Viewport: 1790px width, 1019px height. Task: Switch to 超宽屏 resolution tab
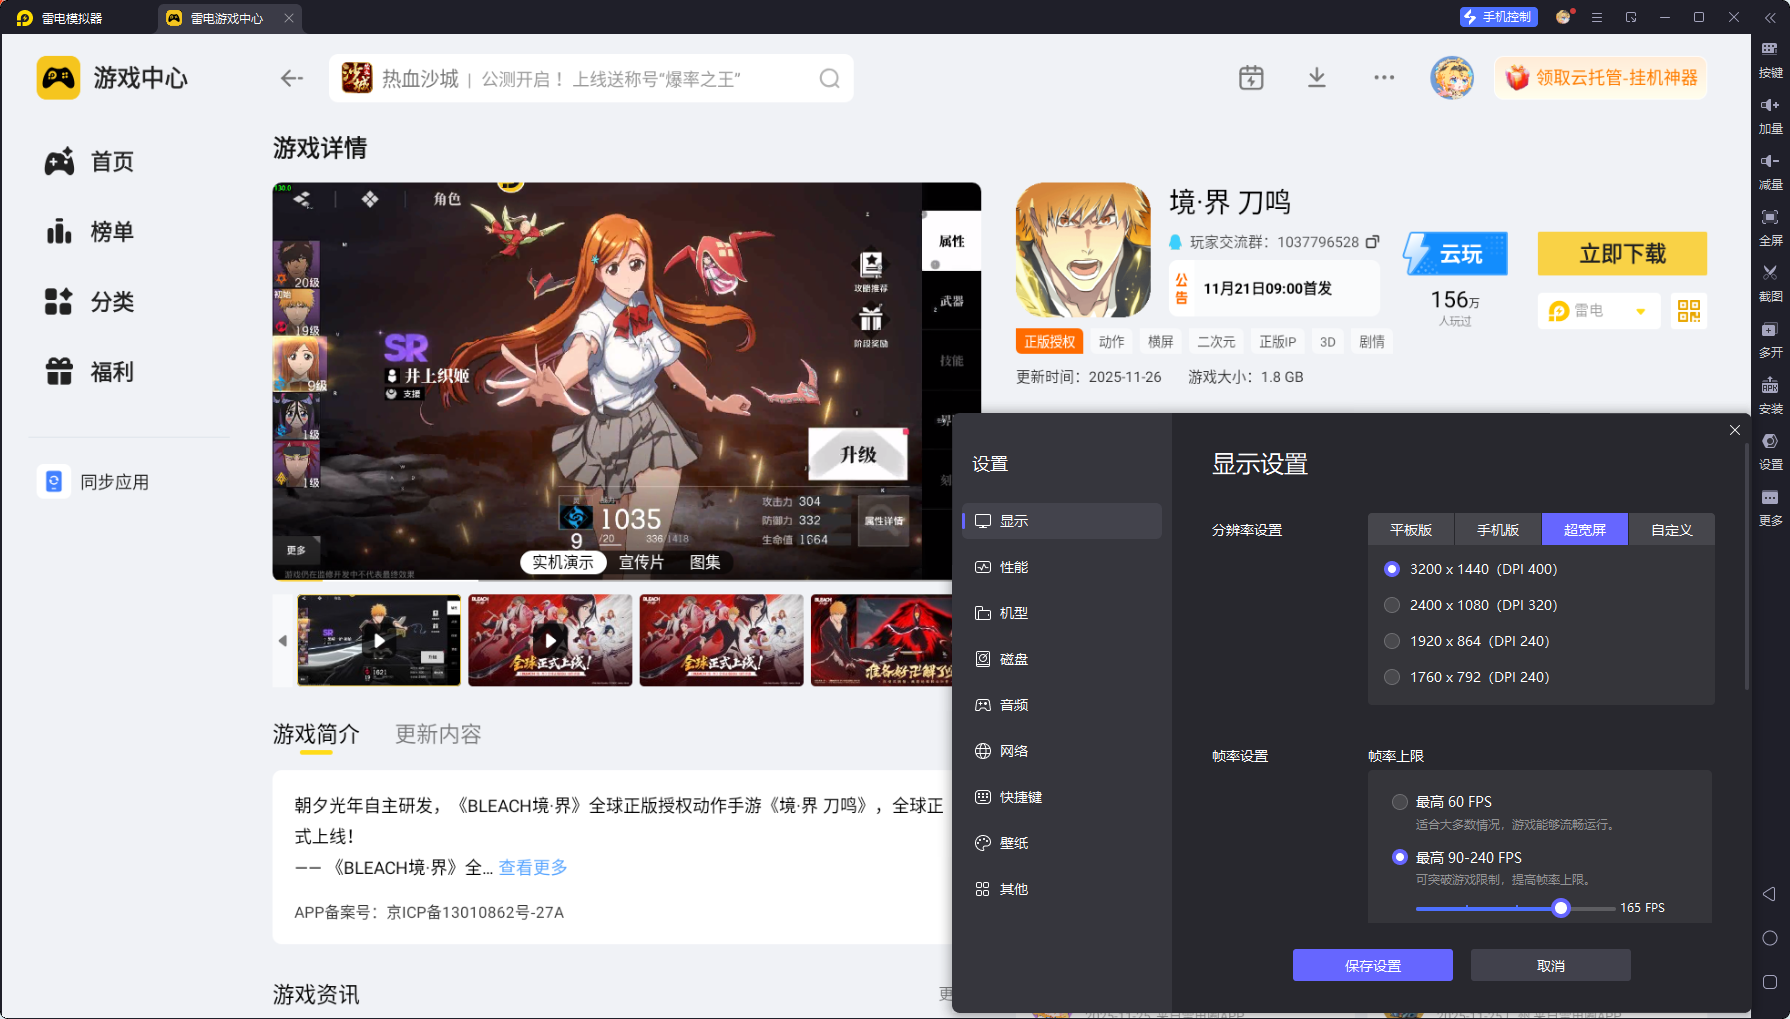pos(1585,530)
